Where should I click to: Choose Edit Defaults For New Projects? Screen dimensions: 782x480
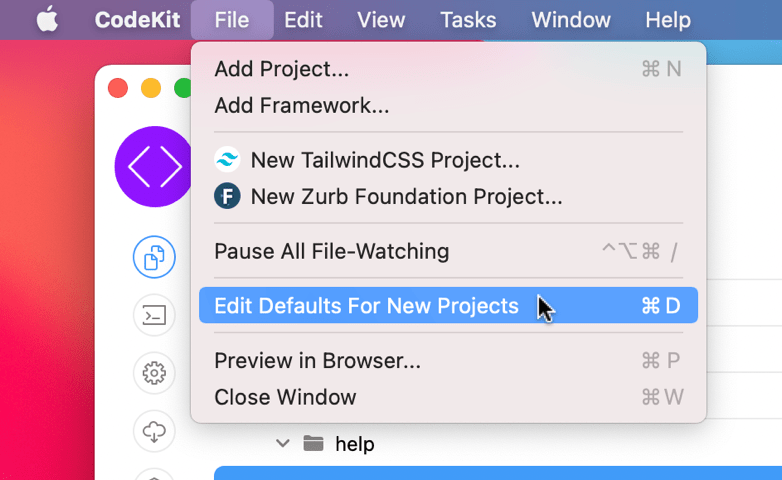[448, 305]
